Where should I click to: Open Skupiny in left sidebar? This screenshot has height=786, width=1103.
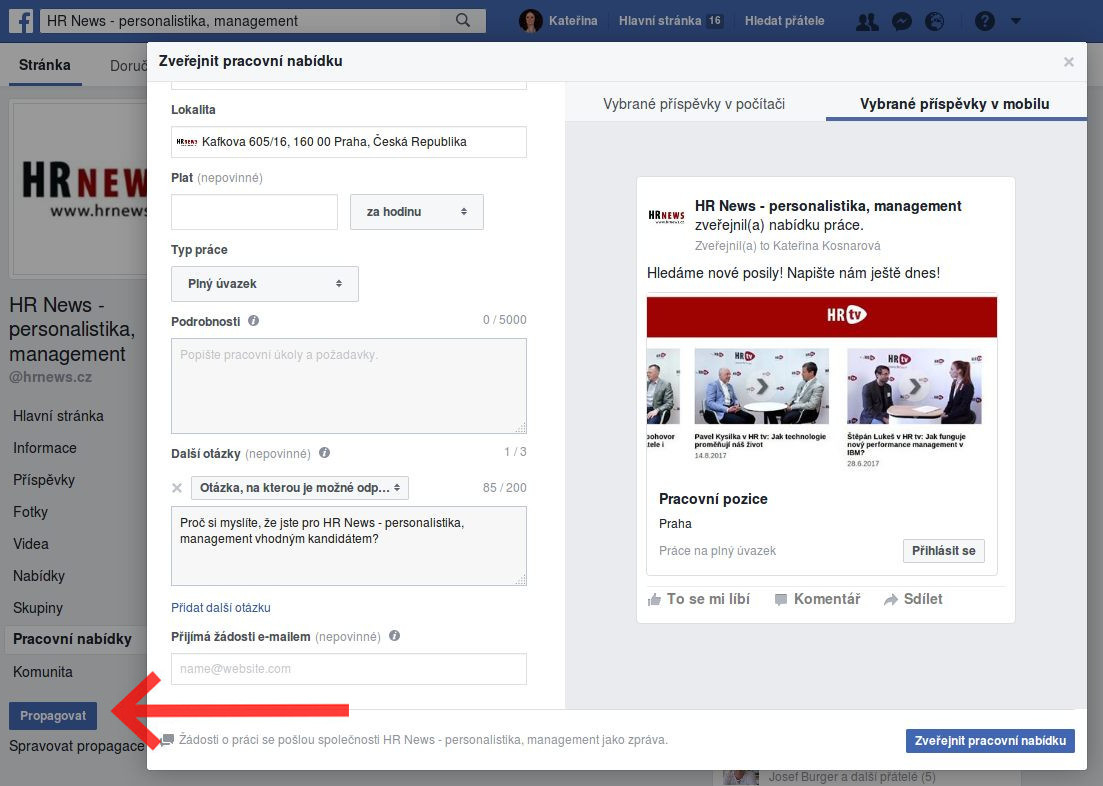[38, 607]
